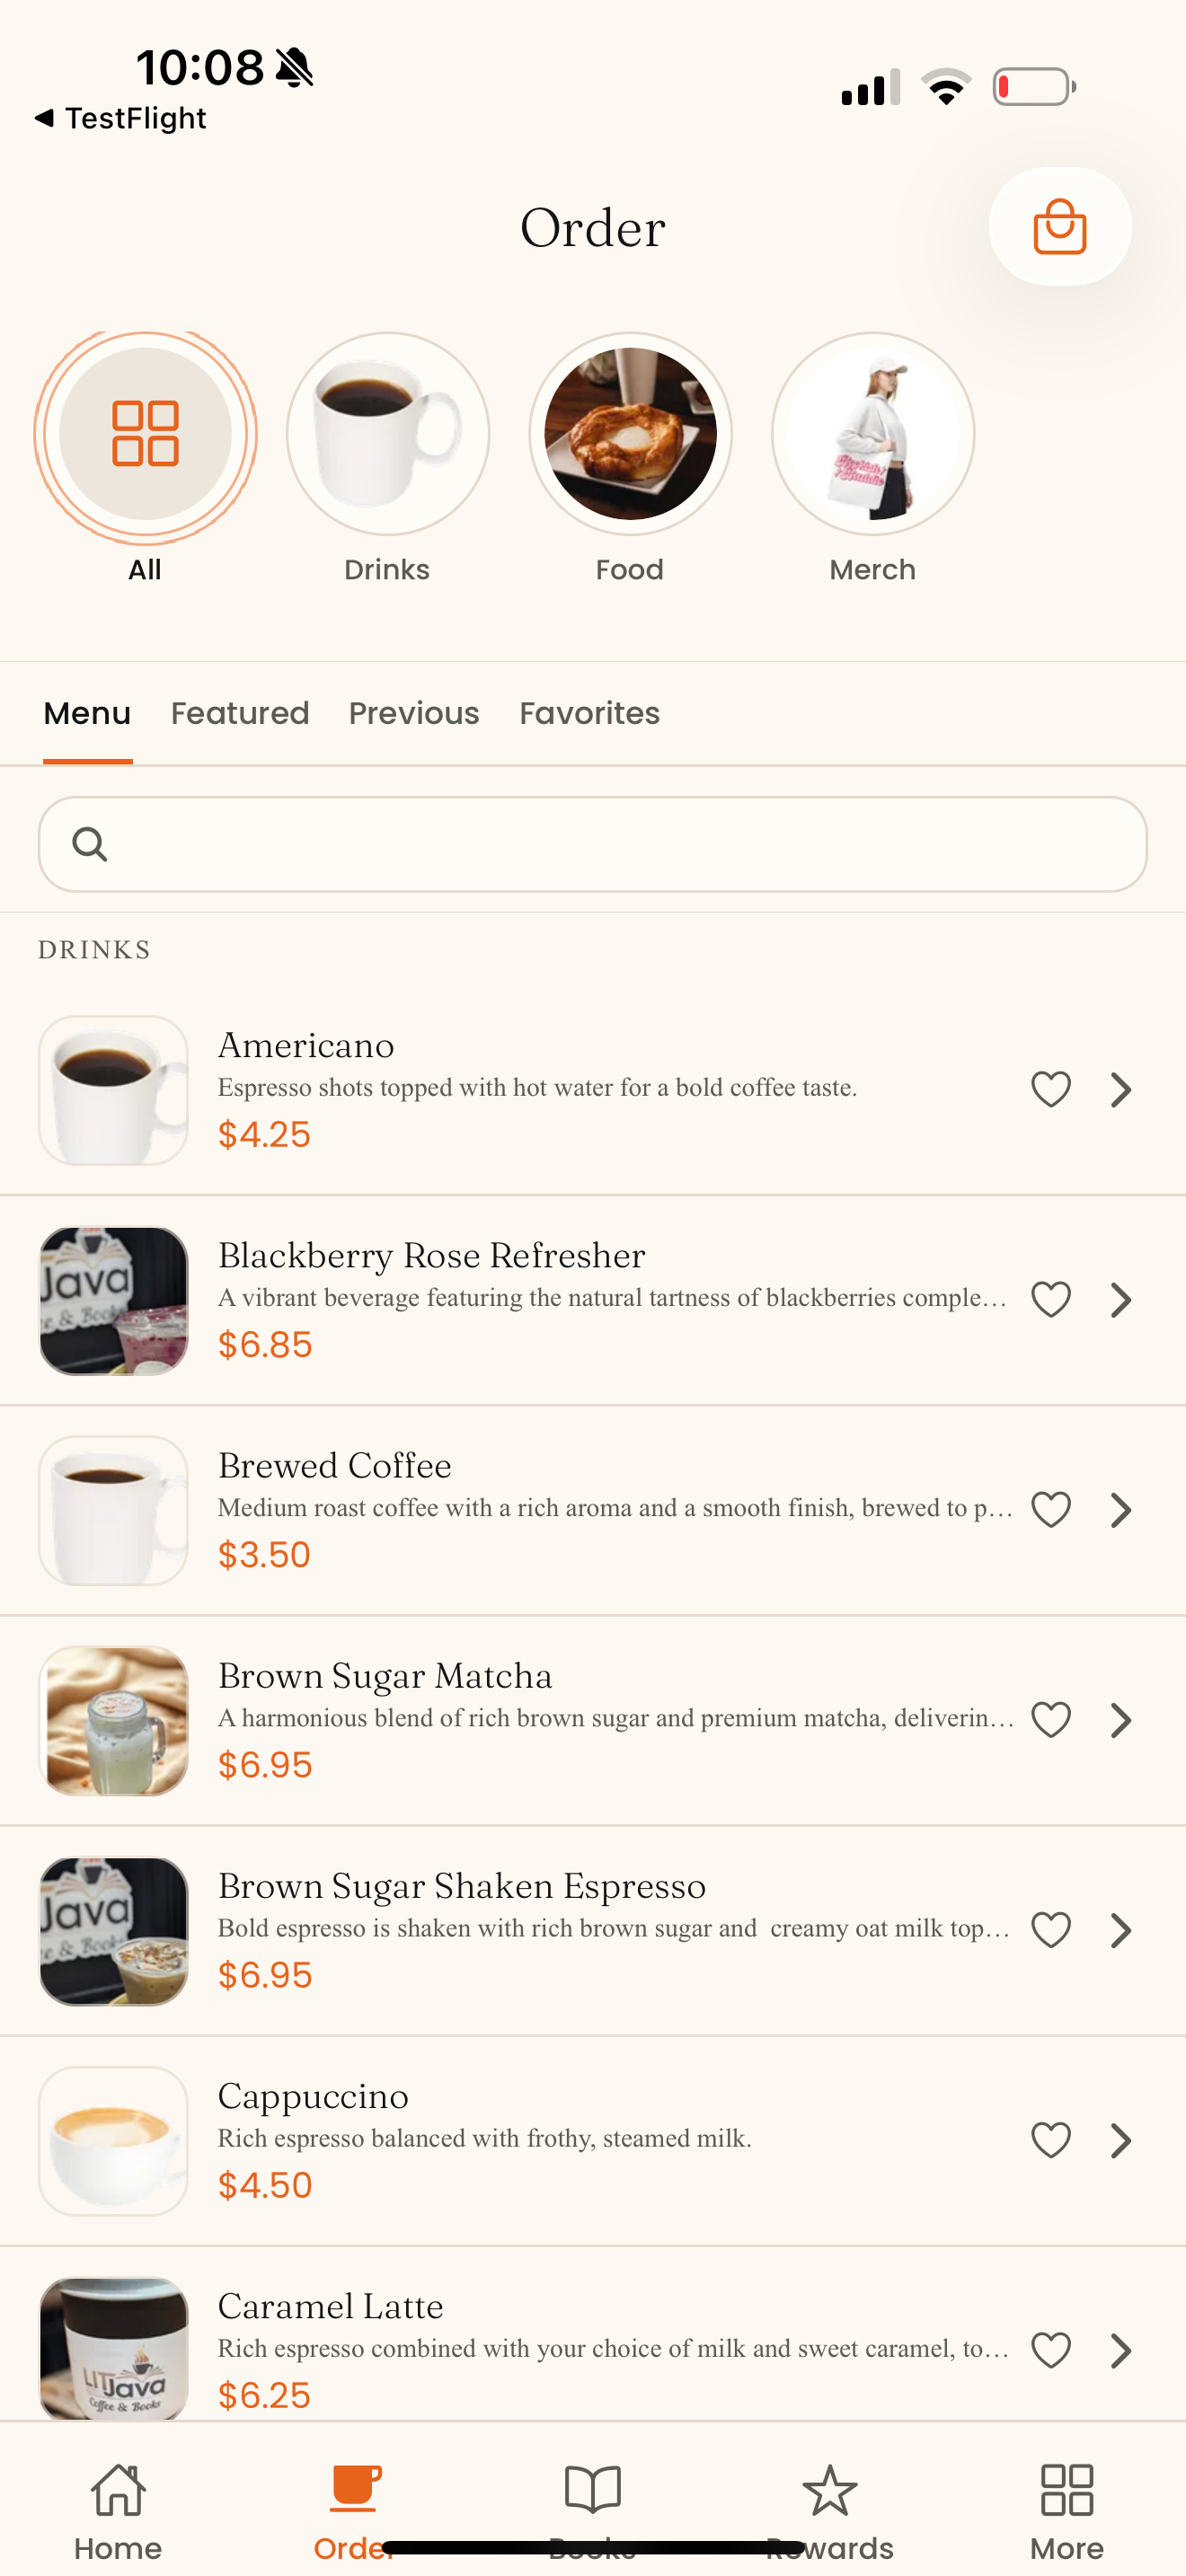Open the Previous orders tab
This screenshot has height=2576, width=1186.
click(414, 713)
